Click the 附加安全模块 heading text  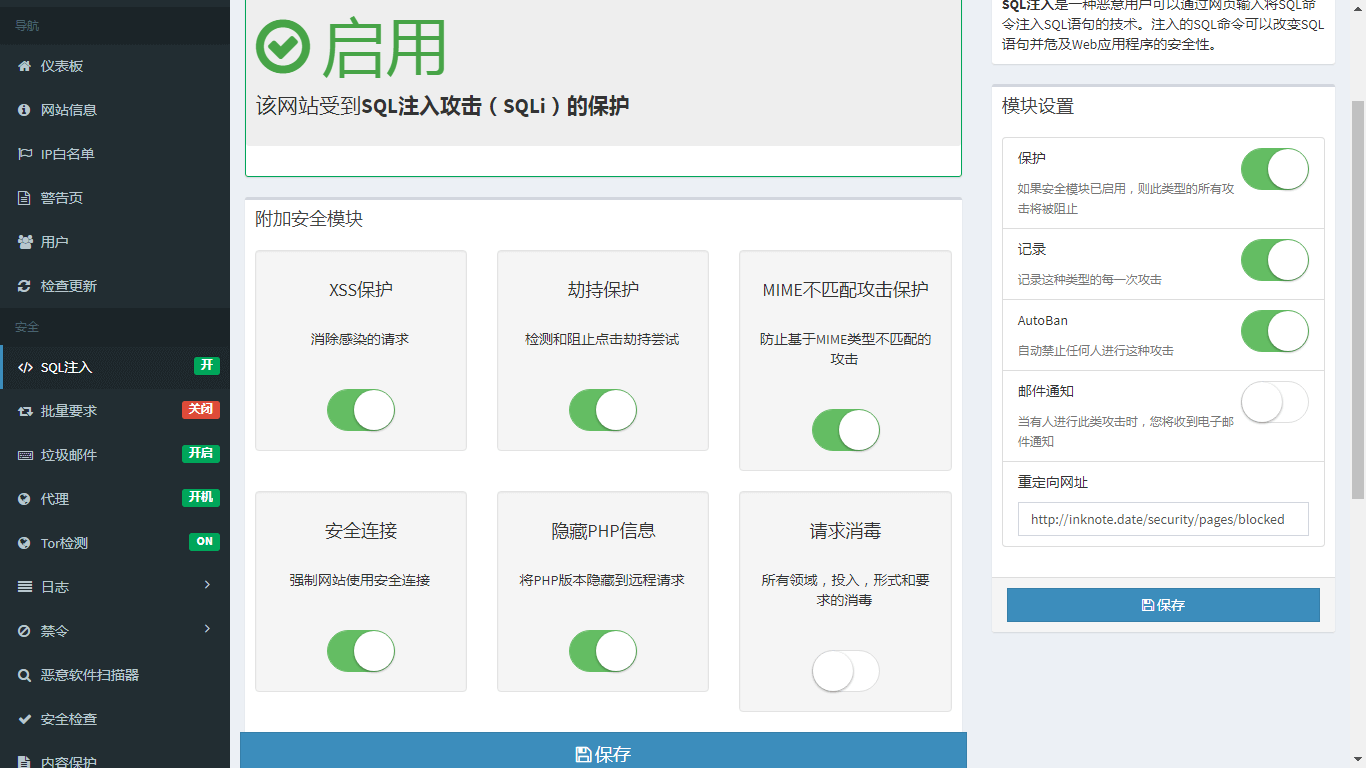309,218
